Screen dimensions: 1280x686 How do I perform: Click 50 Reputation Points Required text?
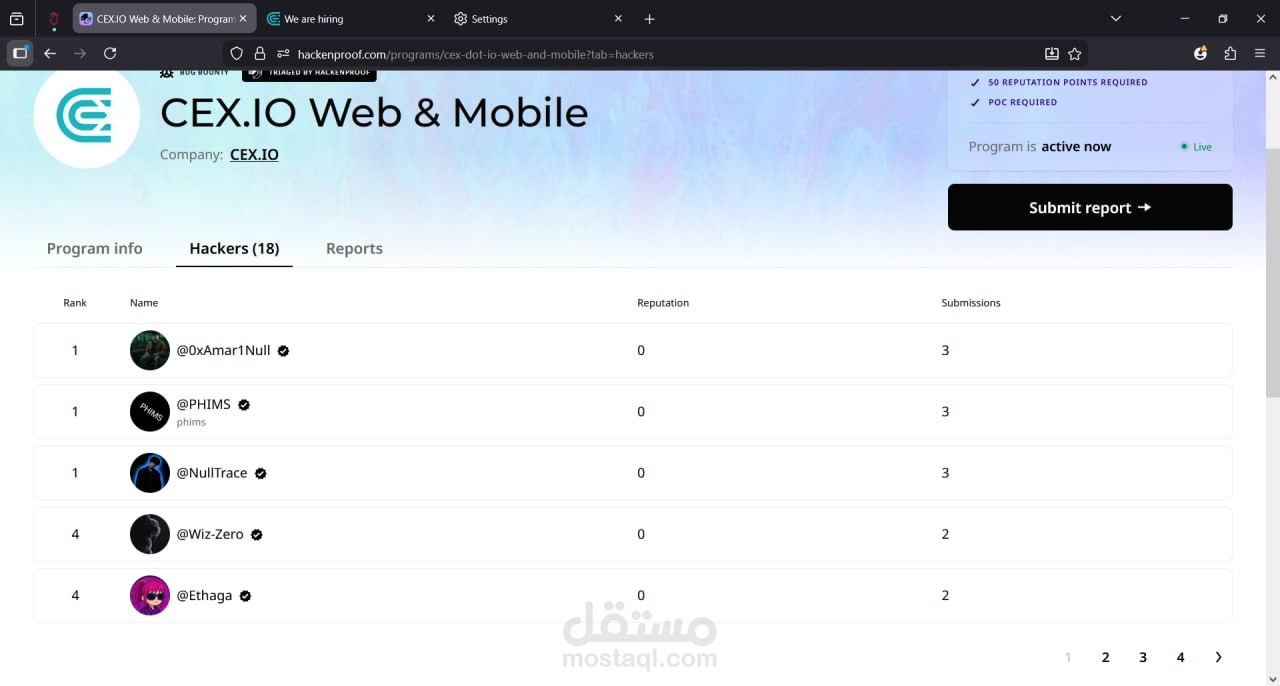point(1068,82)
